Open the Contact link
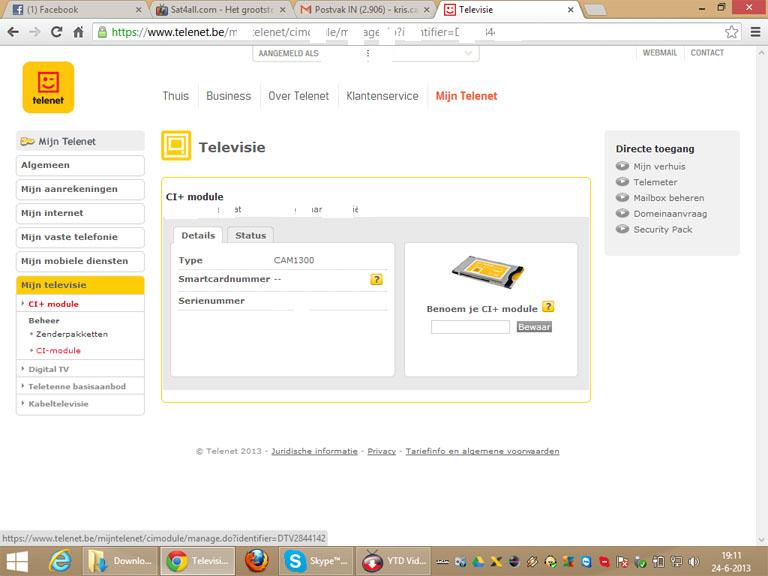768x576 pixels. [x=707, y=53]
